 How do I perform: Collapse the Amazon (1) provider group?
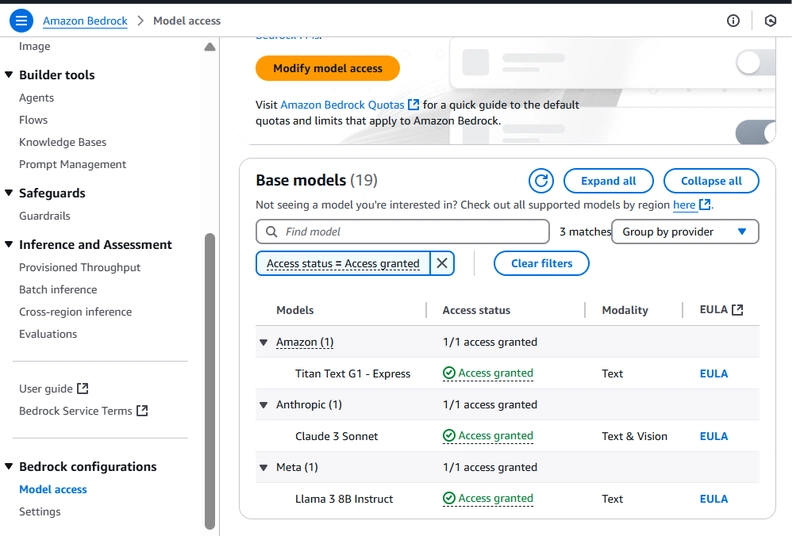tap(264, 342)
